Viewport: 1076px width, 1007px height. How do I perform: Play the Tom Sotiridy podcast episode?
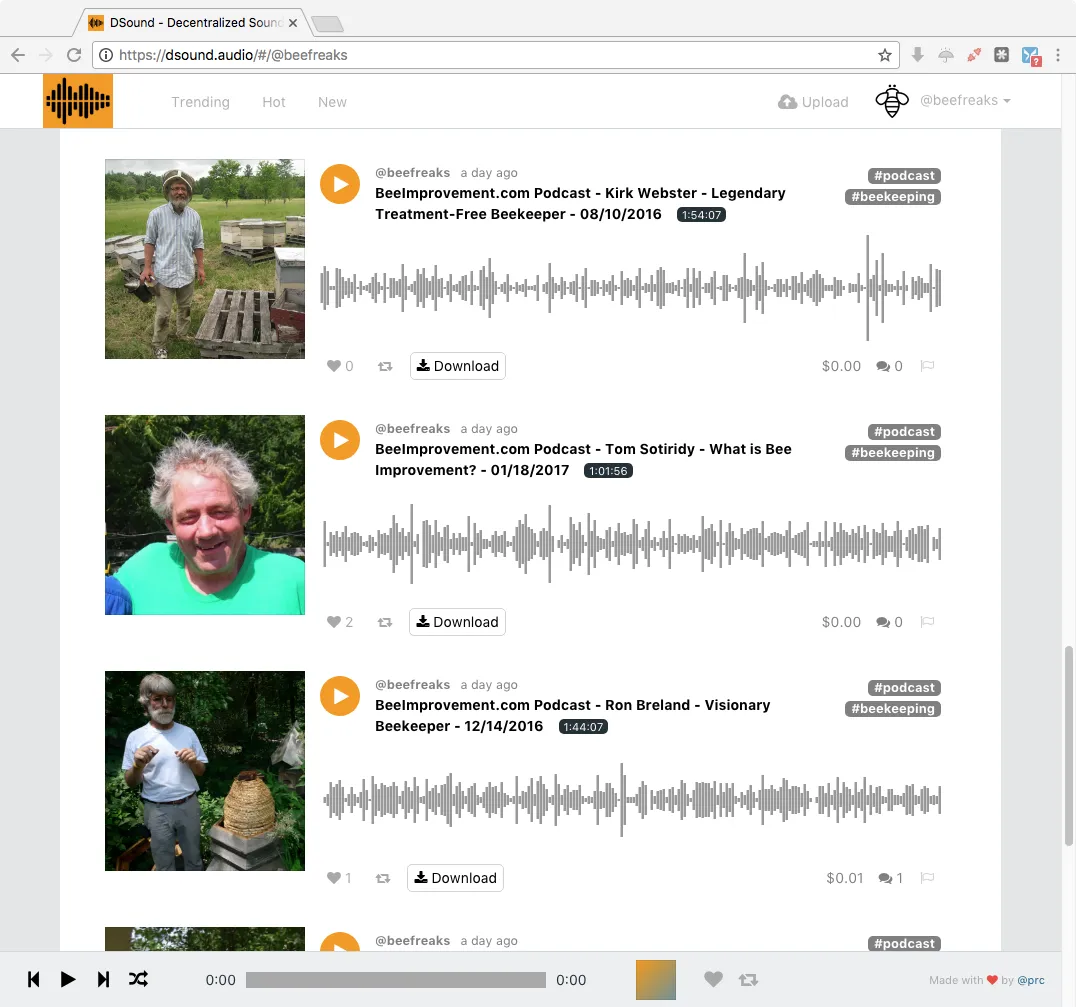340,440
